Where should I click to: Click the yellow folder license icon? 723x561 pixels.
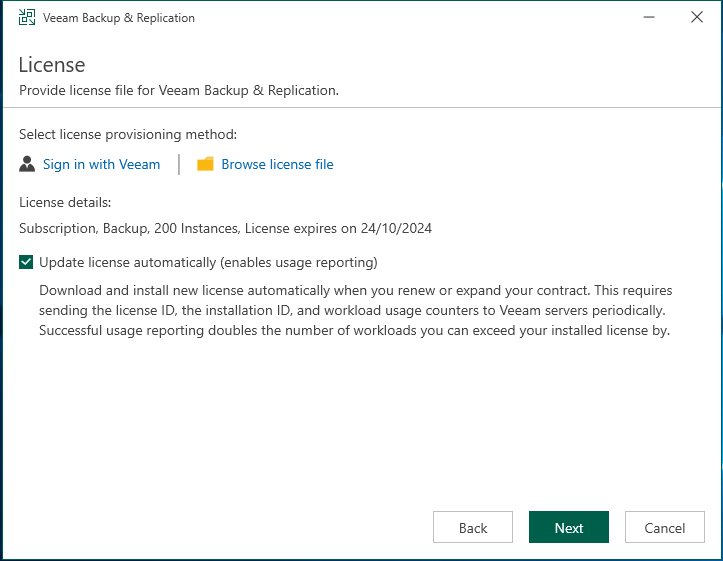click(205, 164)
